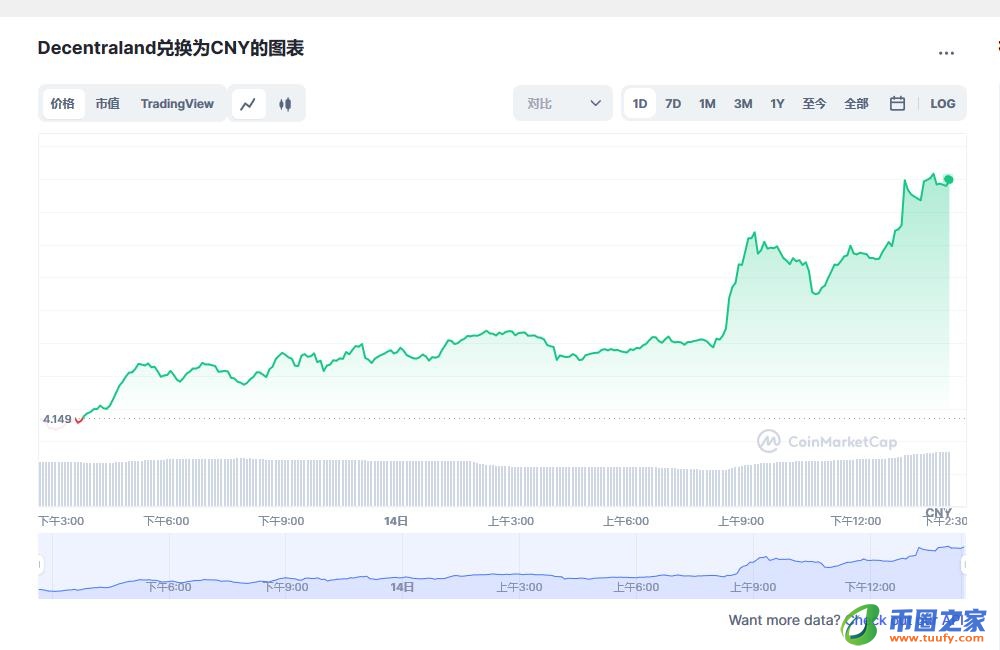Viewport: 1000px width, 650px height.
Task: Select the 7D time range
Action: tap(673, 103)
